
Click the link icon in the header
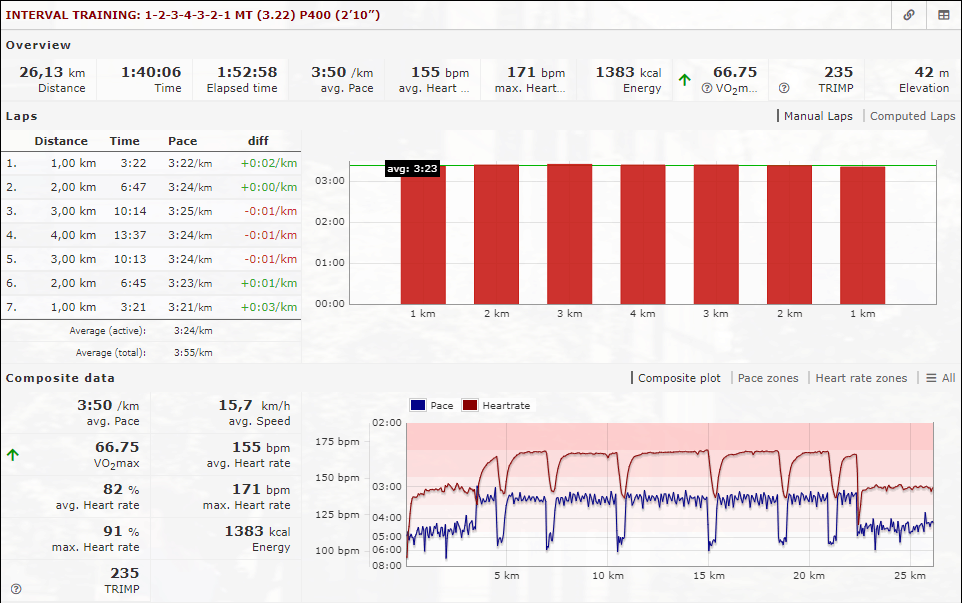click(x=909, y=15)
